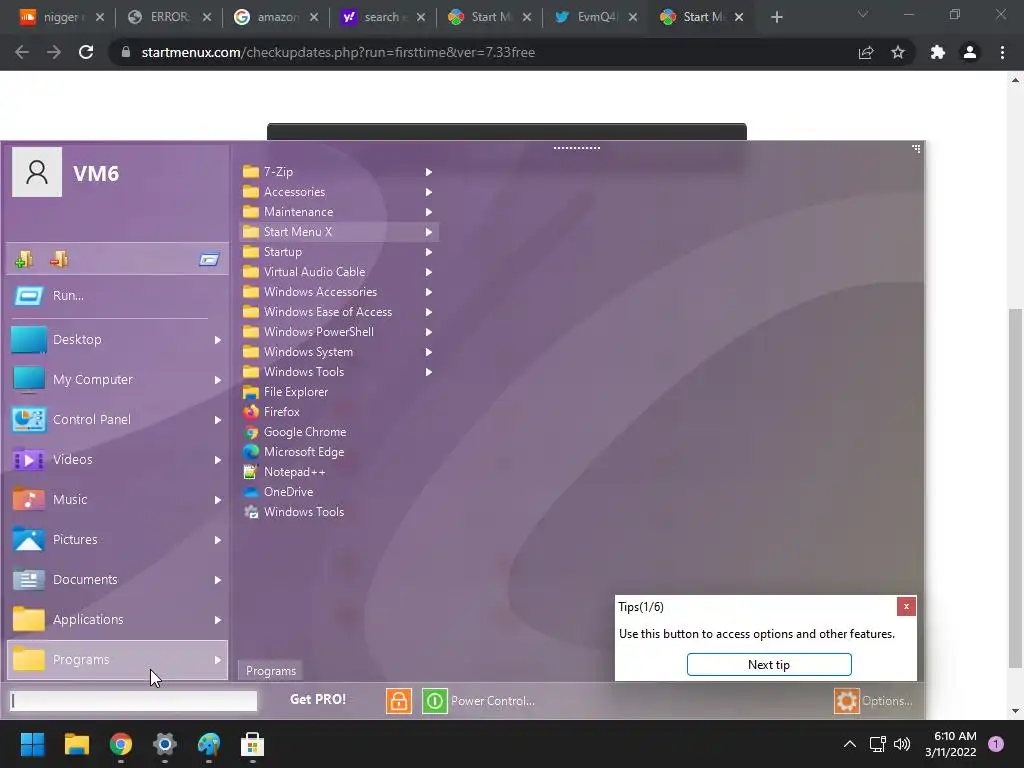
Task: Click the blue window icon beside the add and remove icons
Action: pos(209,260)
